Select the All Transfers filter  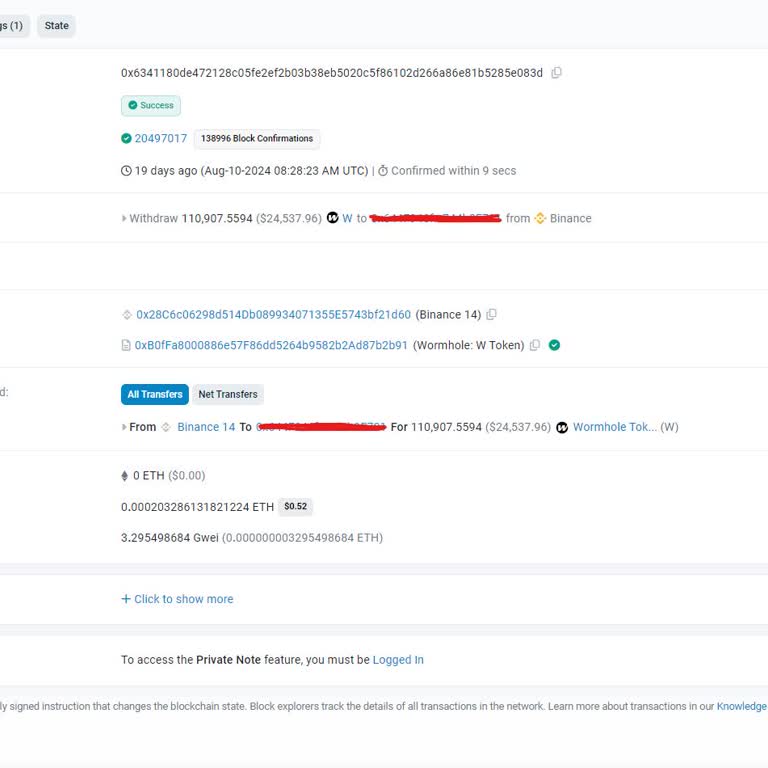(x=155, y=395)
